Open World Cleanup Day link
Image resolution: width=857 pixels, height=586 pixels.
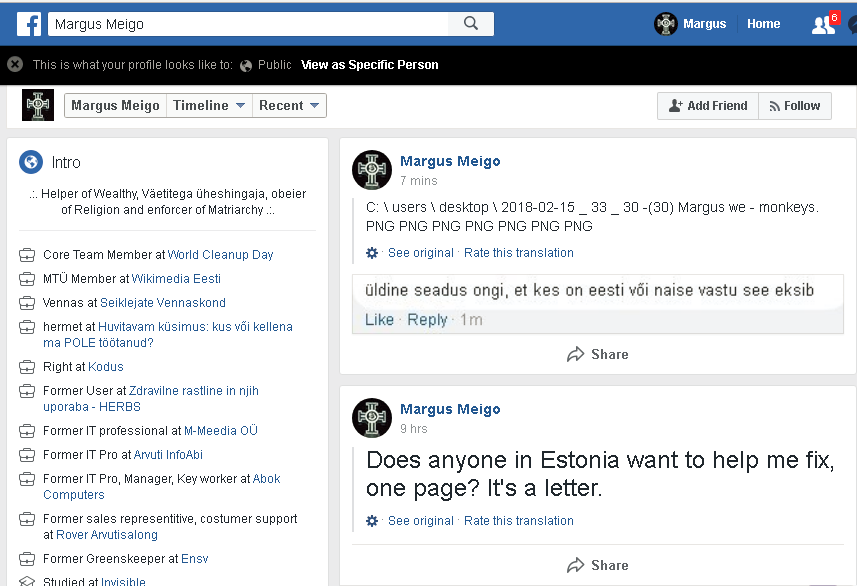(220, 255)
